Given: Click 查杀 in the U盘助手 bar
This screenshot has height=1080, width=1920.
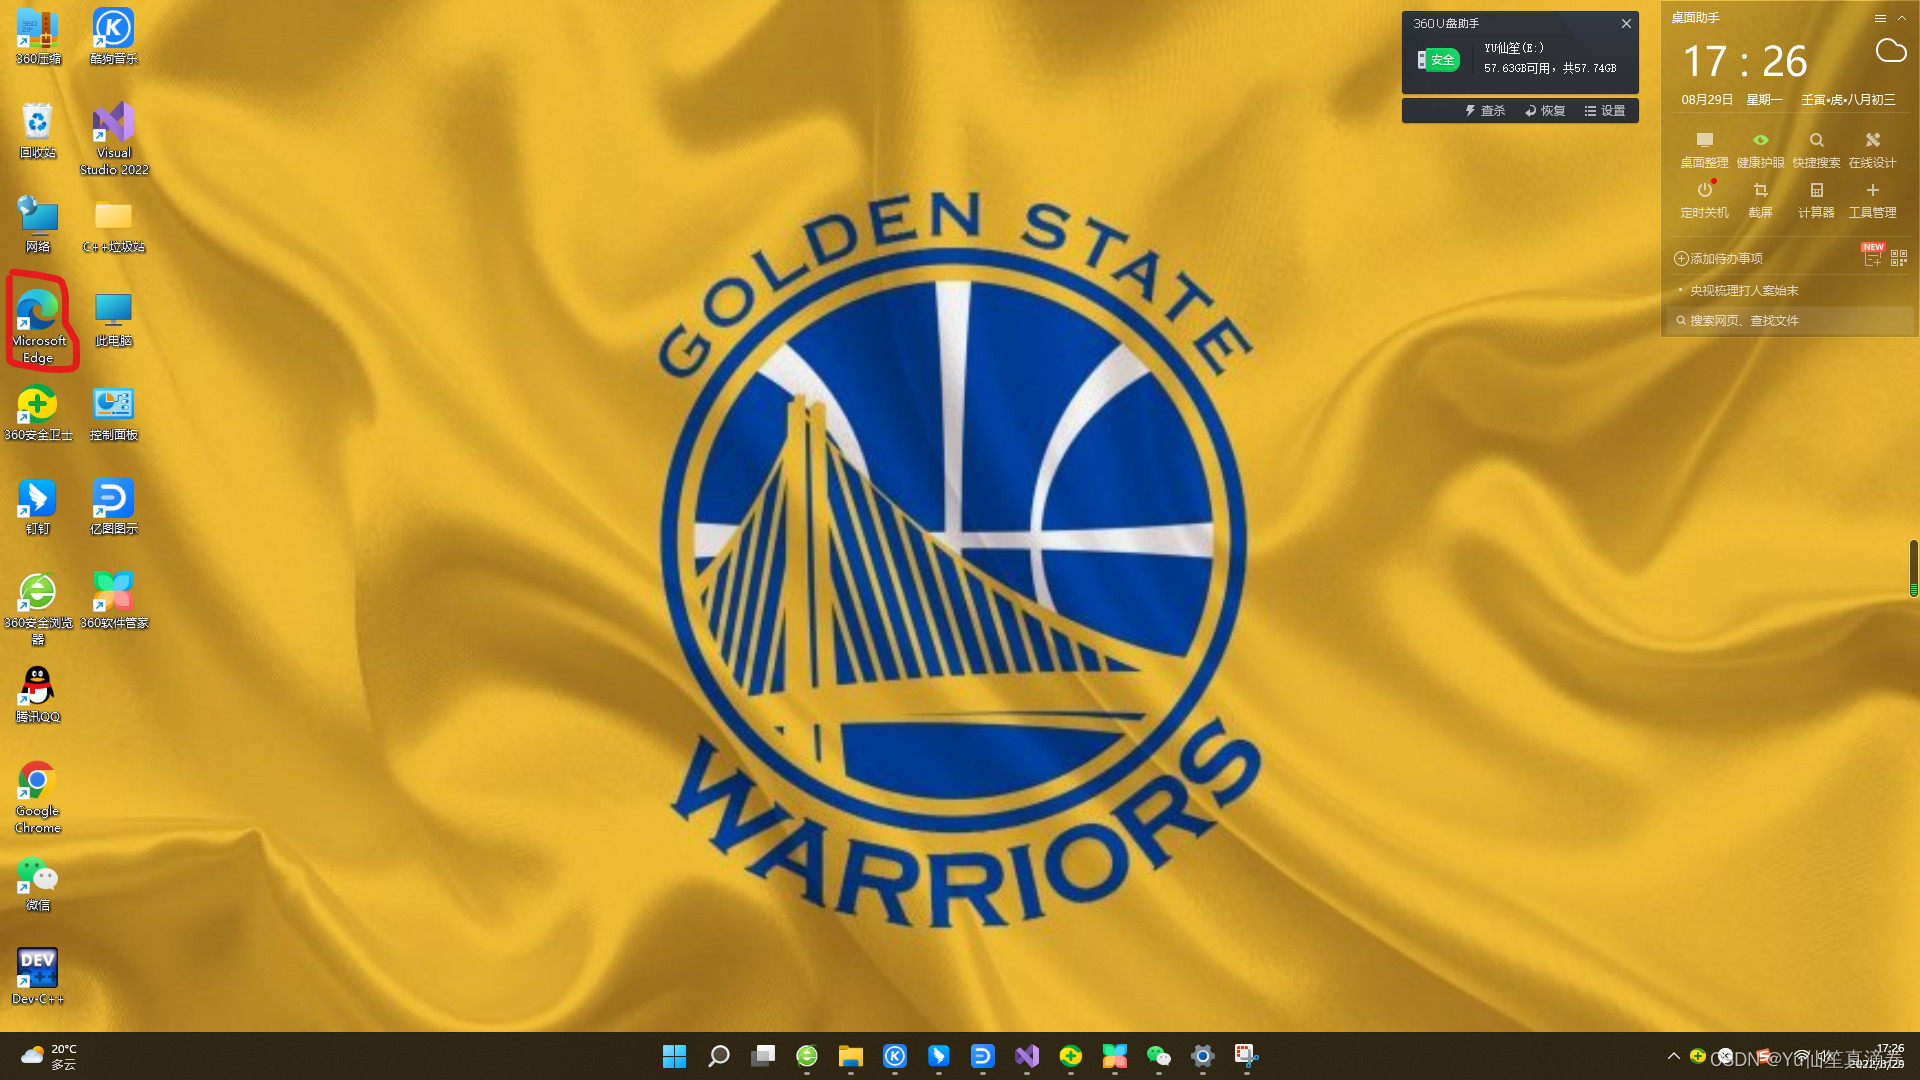Looking at the screenshot, I should pos(1485,111).
